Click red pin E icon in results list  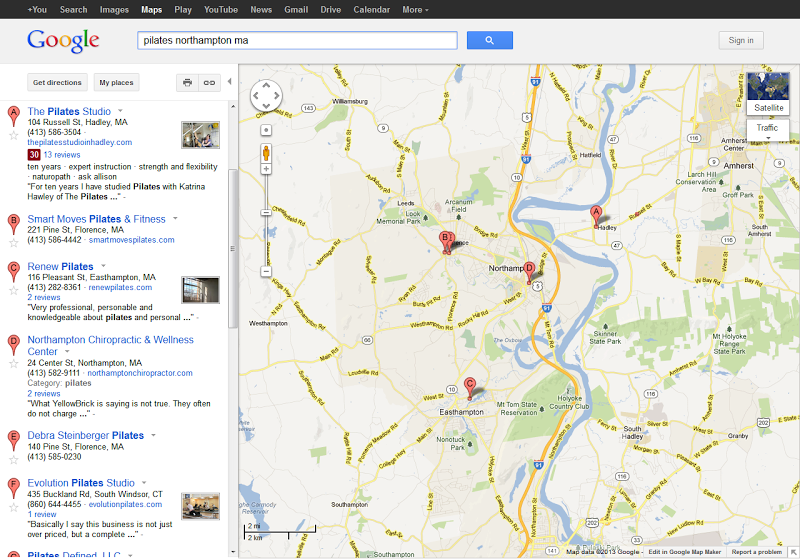coord(14,441)
